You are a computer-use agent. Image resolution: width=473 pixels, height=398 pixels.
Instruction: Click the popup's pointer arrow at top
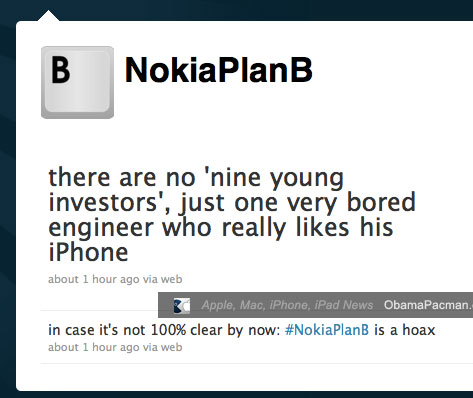pyautogui.click(x=48, y=16)
